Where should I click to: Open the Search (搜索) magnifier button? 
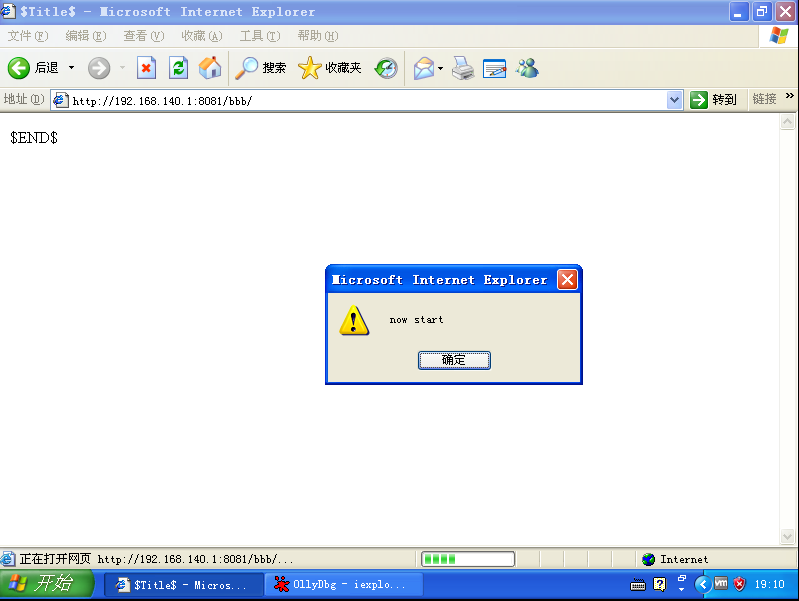(260, 68)
